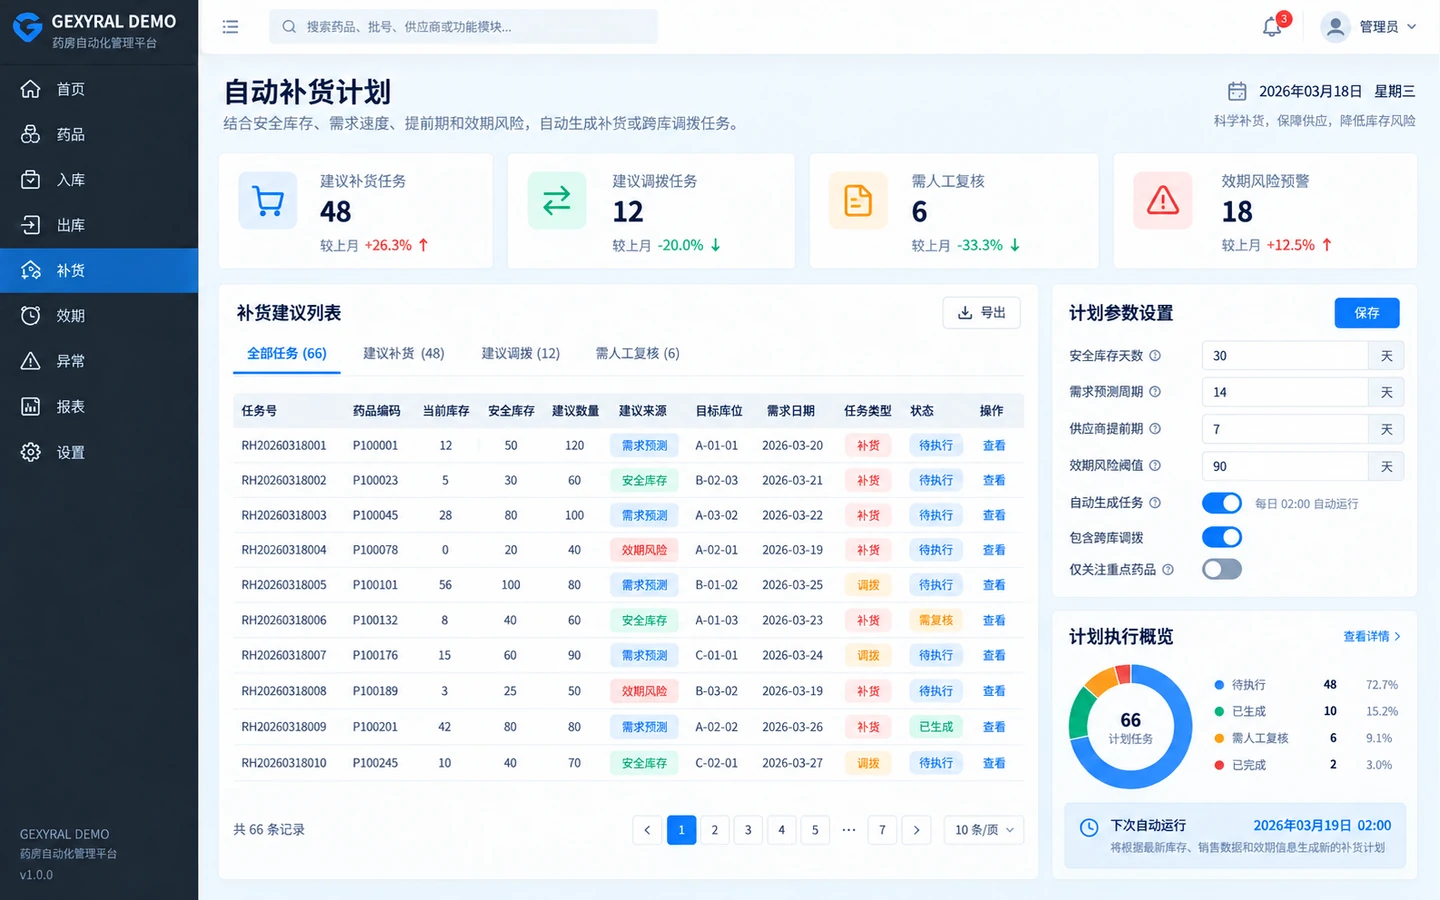Click the 补货 replenishment icon in sidebar
Screen dimensions: 1440x900
click(x=31, y=270)
